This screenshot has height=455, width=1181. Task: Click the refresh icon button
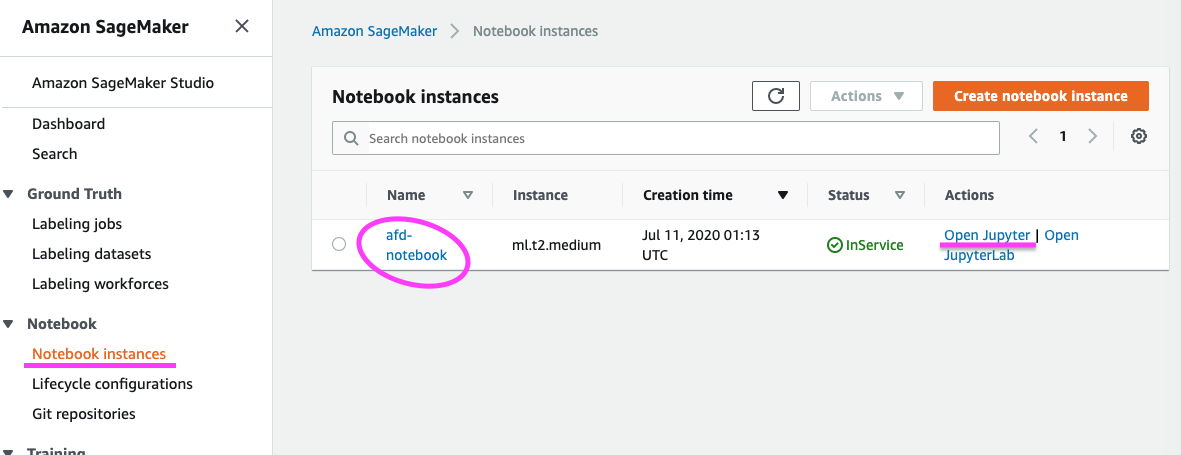coord(776,96)
